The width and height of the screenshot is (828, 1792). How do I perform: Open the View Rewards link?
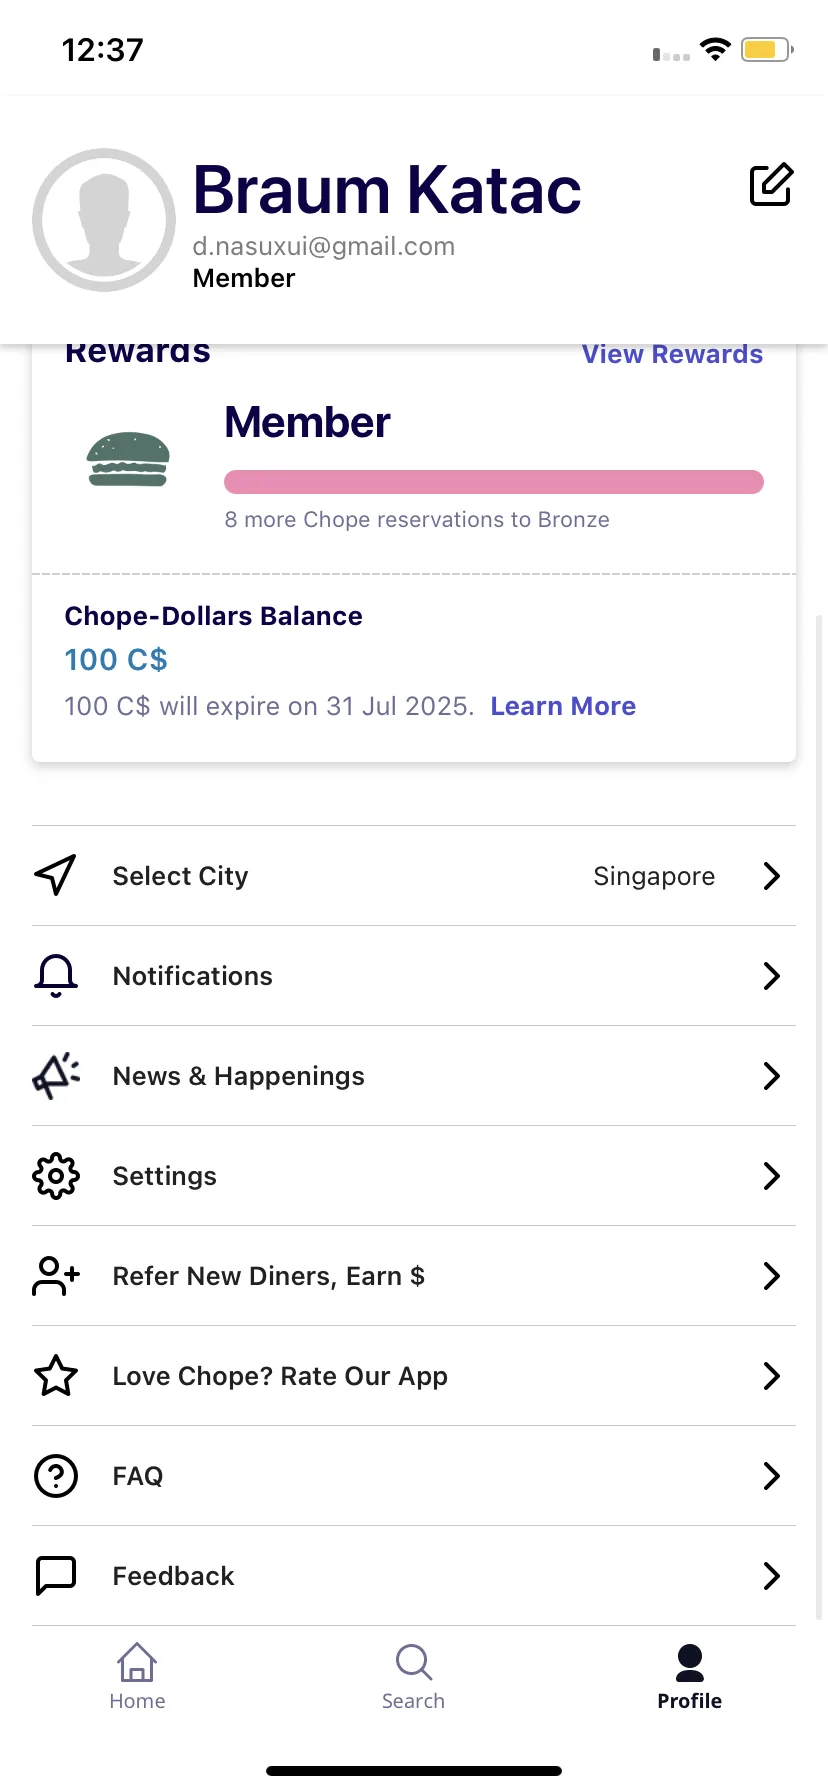point(672,354)
